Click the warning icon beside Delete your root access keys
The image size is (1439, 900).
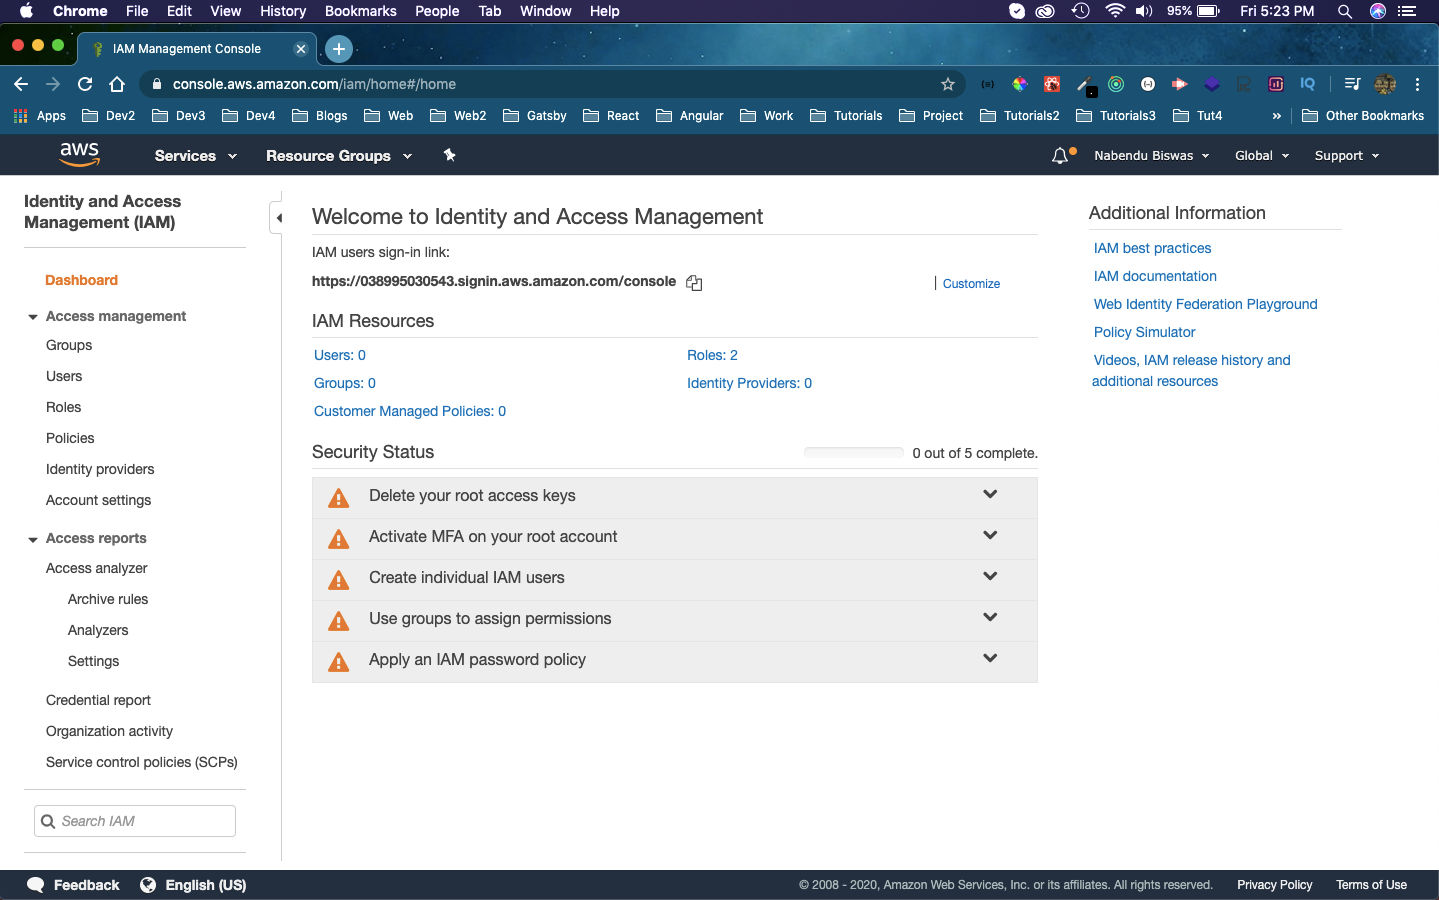pos(339,498)
